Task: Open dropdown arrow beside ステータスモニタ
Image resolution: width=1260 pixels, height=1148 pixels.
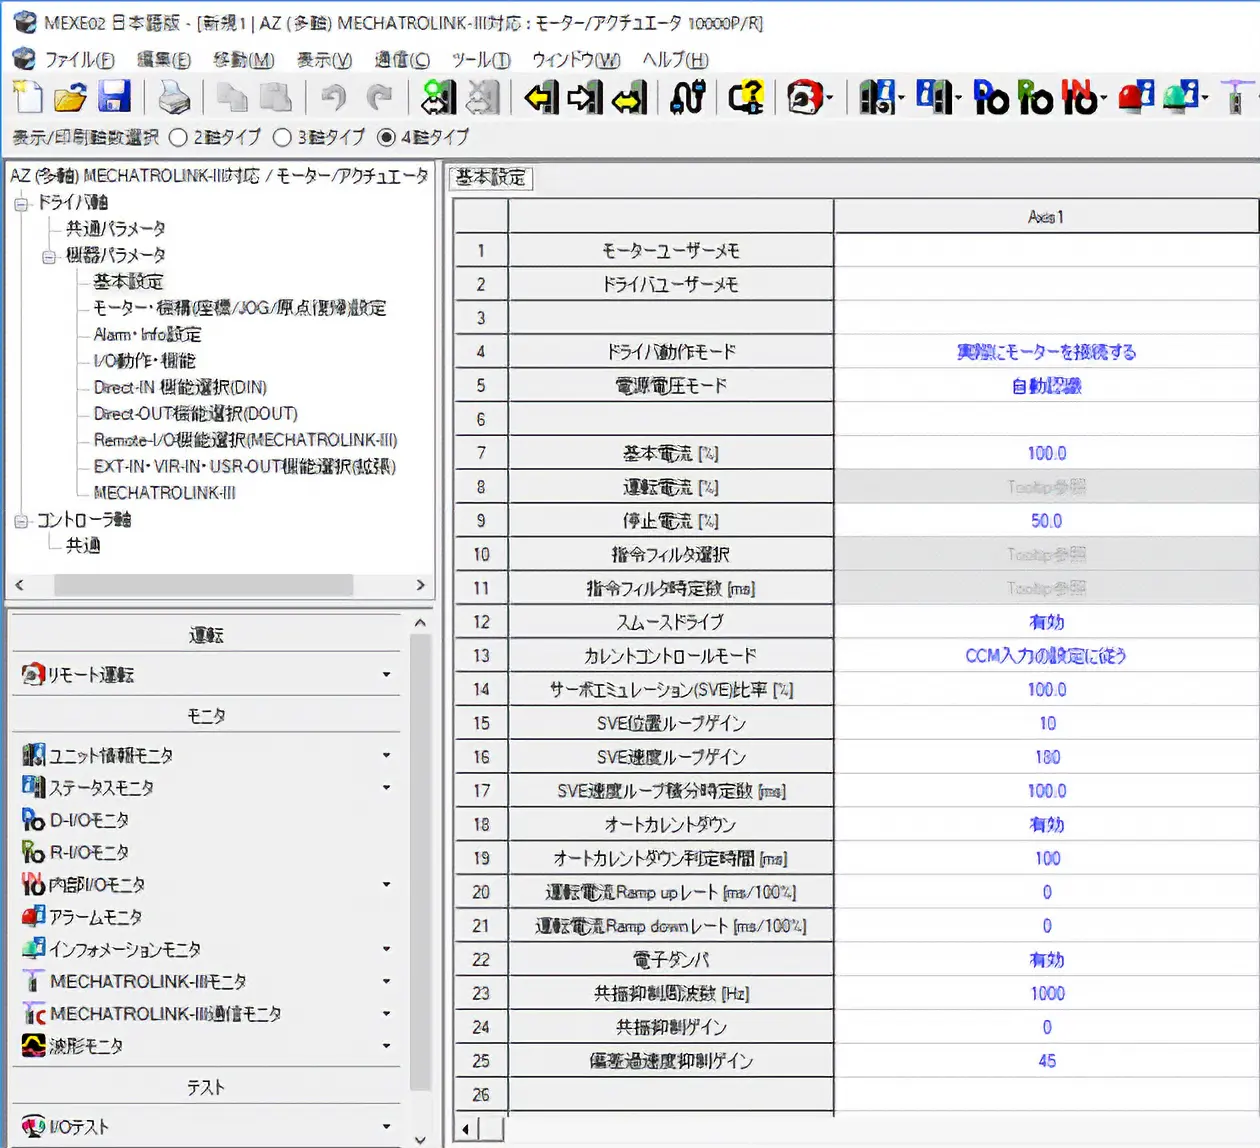Action: (386, 788)
